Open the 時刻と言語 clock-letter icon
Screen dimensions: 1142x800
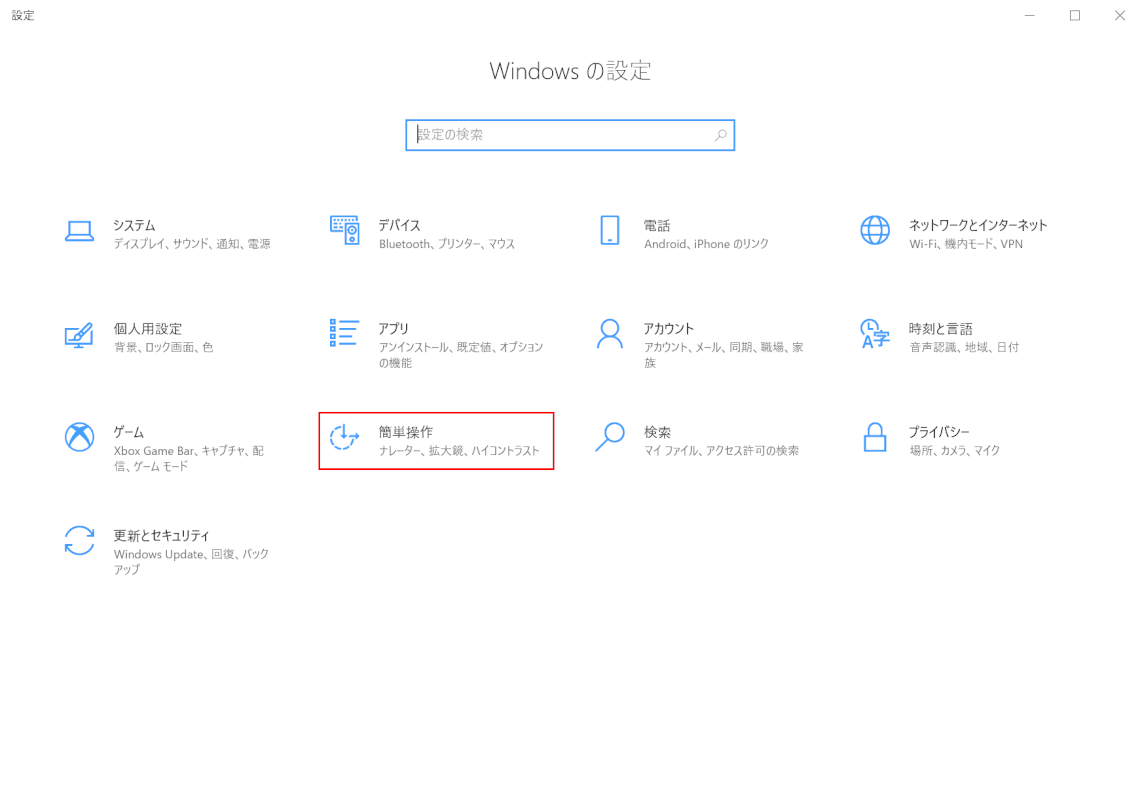[875, 334]
